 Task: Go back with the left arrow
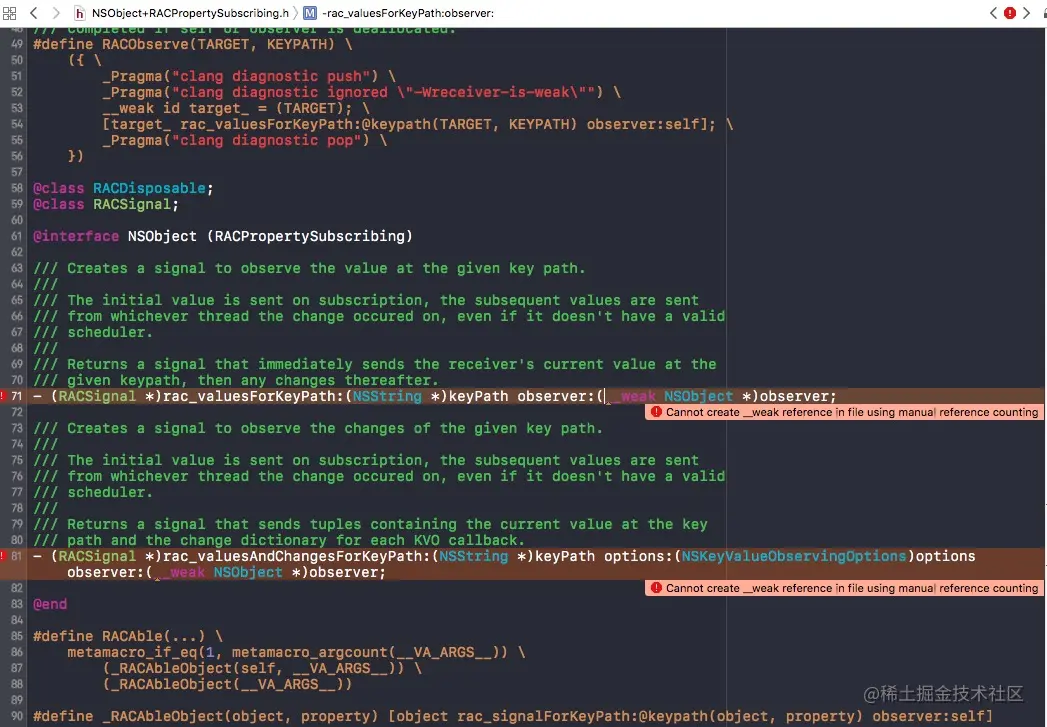coord(33,13)
